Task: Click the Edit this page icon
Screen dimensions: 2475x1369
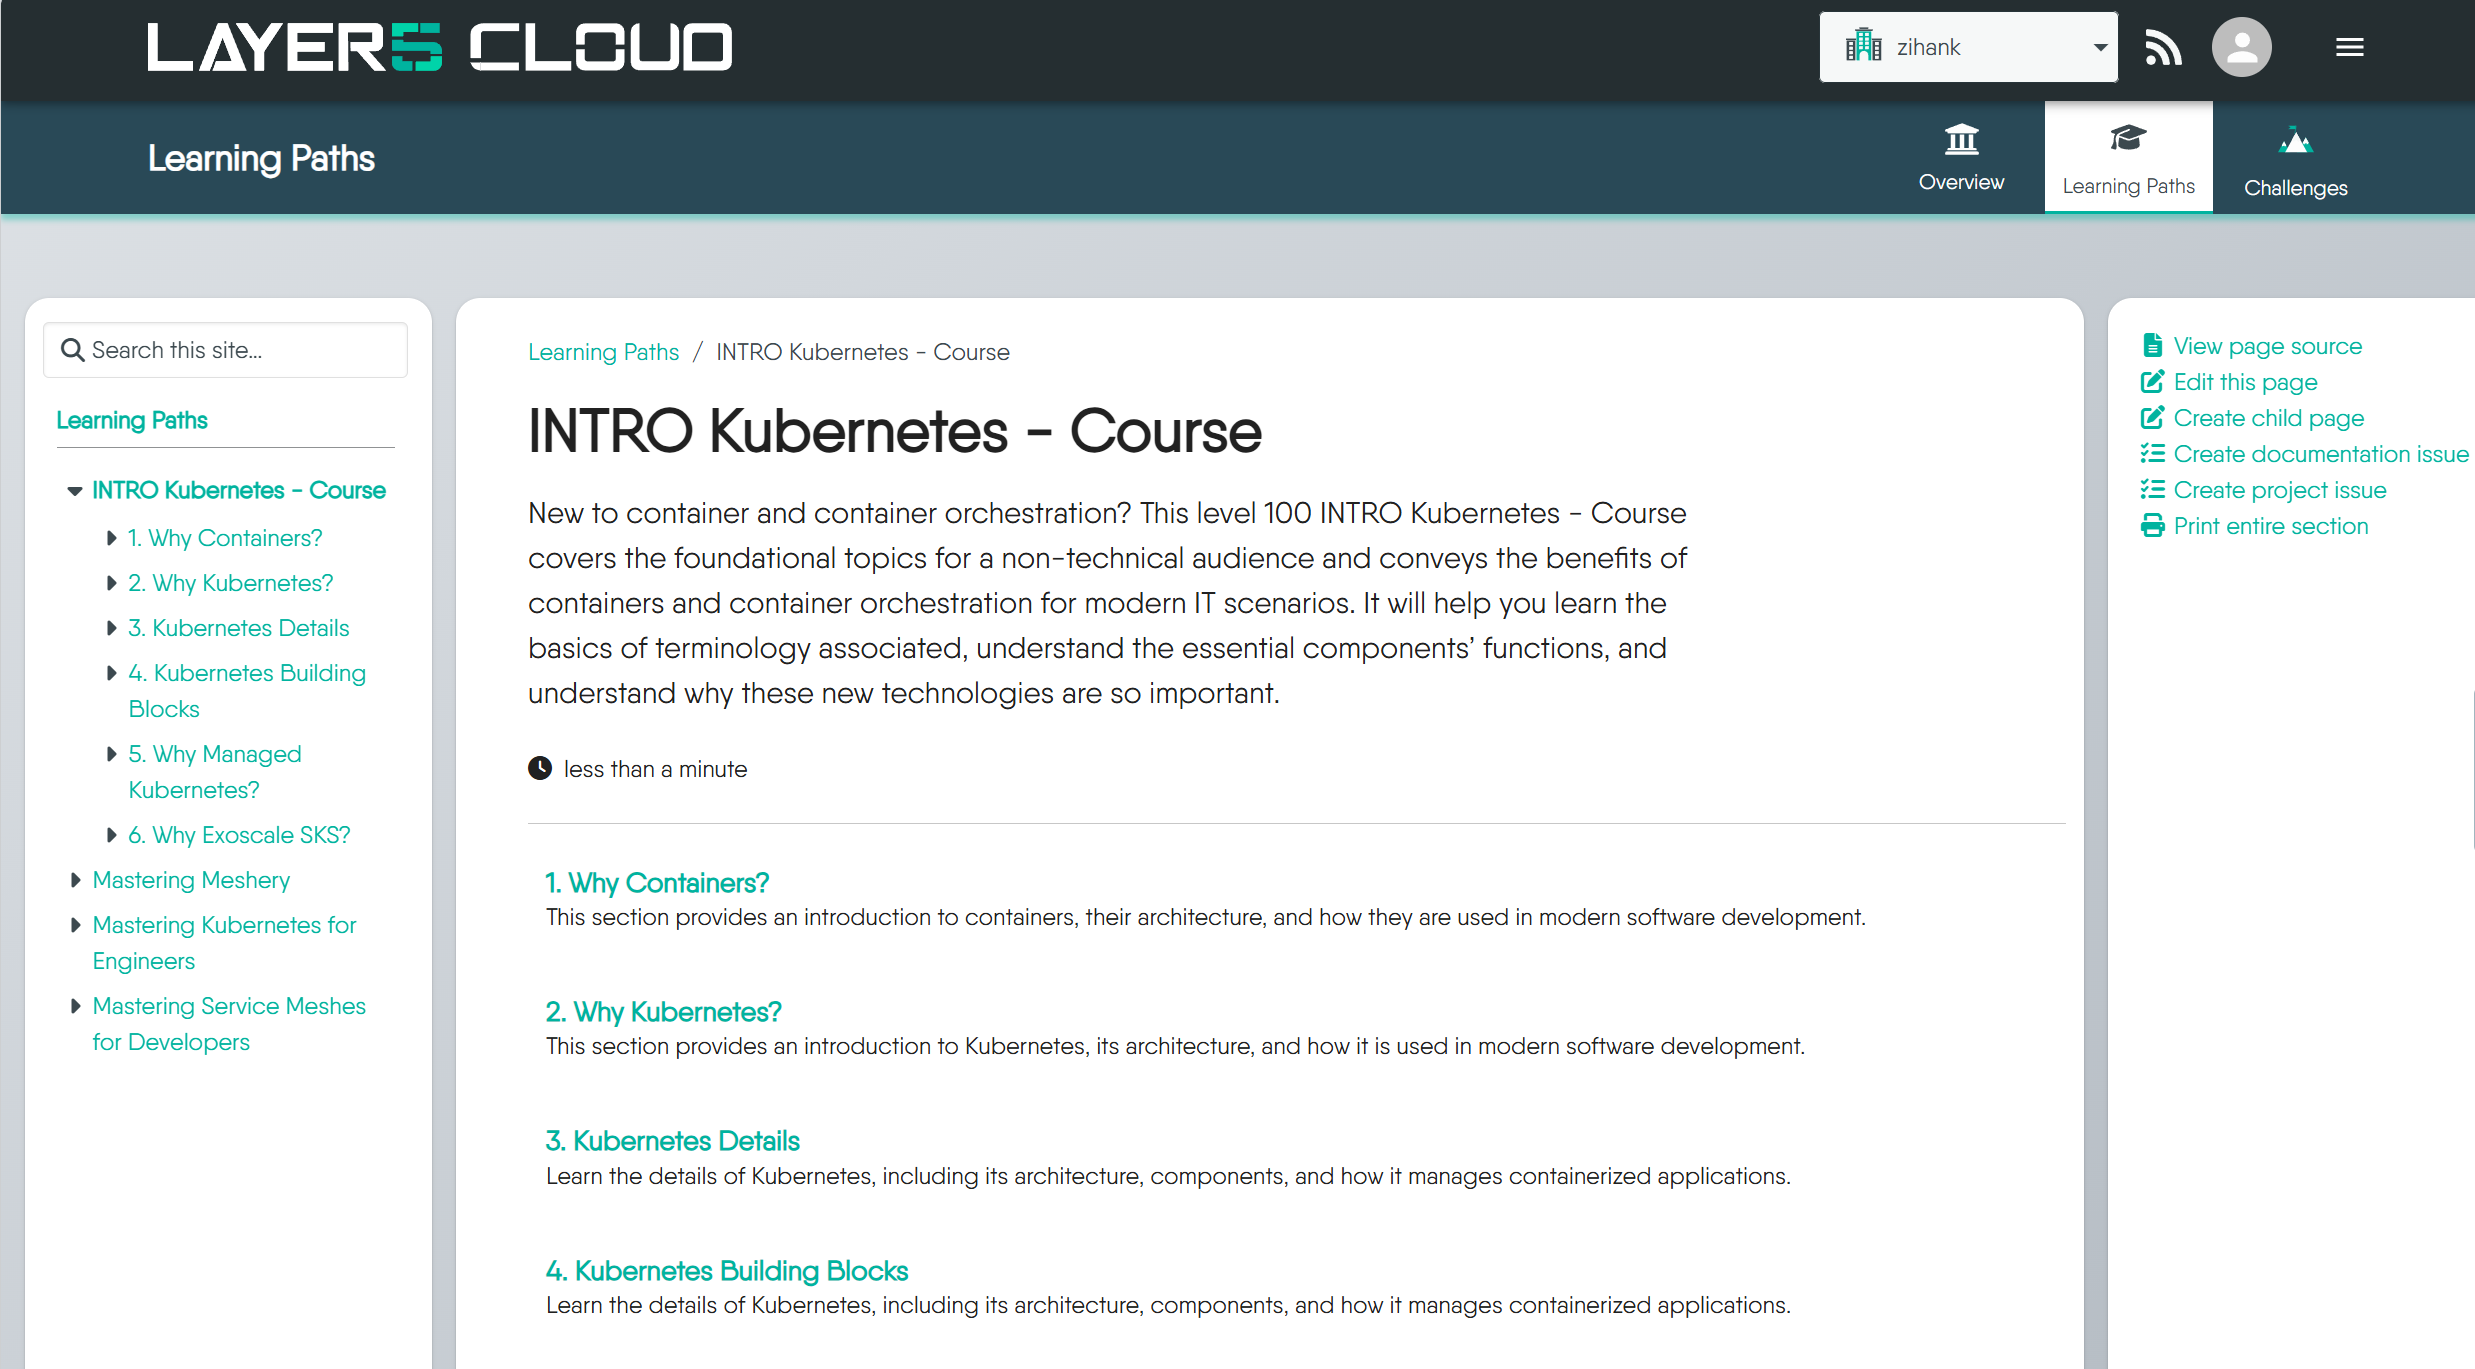Action: (x=2152, y=382)
